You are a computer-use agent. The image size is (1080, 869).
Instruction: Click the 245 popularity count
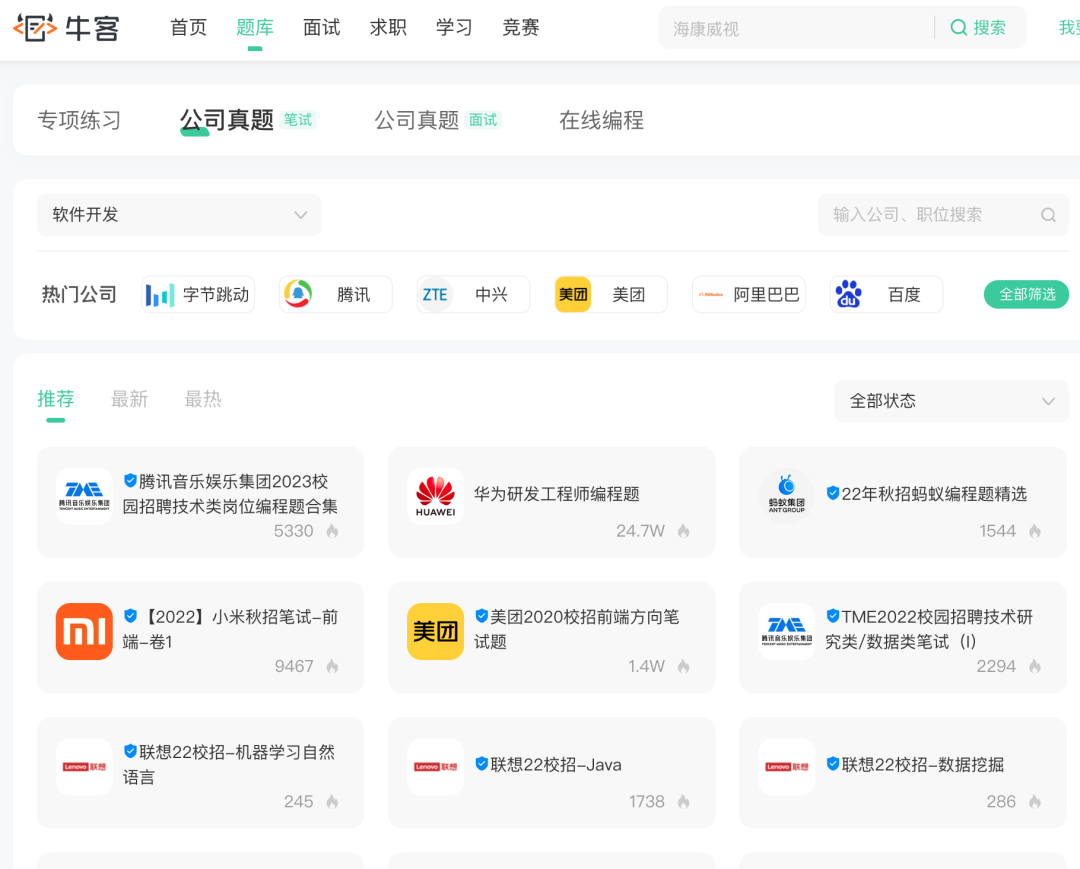pyautogui.click(x=299, y=802)
